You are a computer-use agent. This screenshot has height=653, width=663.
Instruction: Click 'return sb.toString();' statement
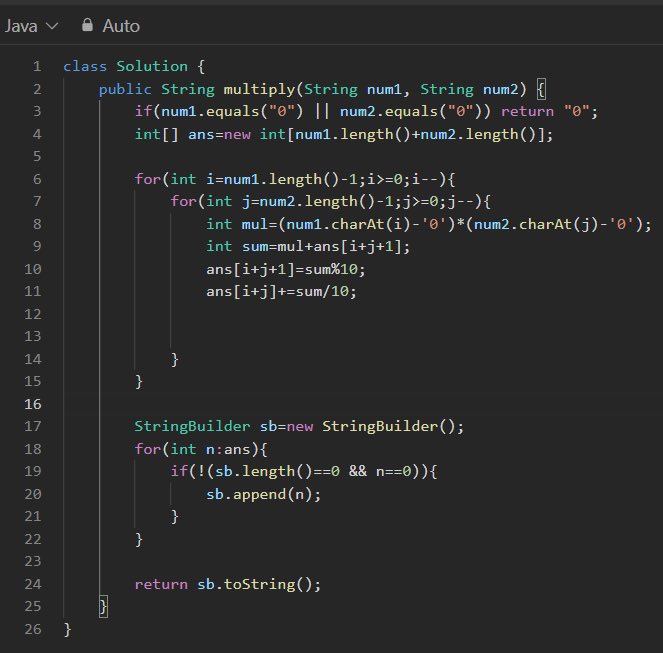[x=228, y=584]
